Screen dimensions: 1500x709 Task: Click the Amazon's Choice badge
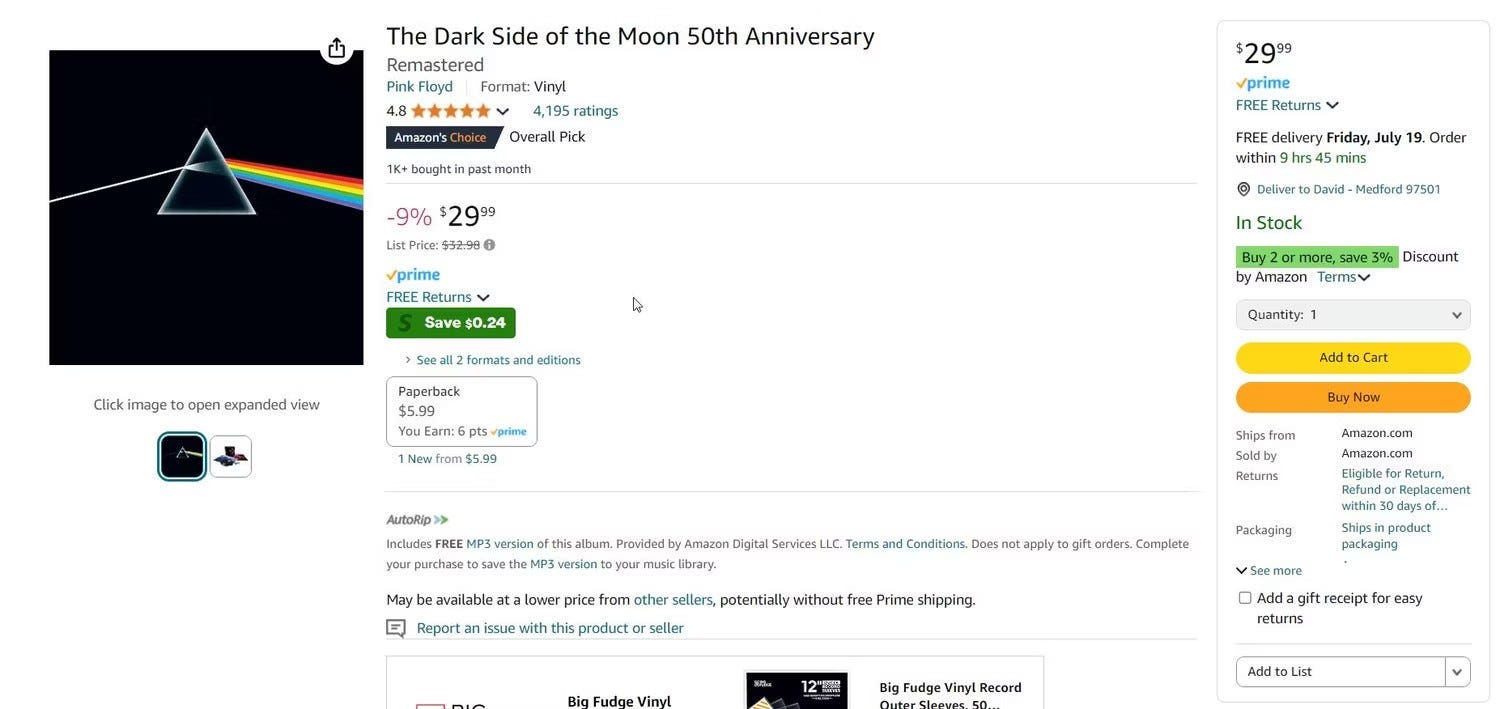tap(440, 138)
